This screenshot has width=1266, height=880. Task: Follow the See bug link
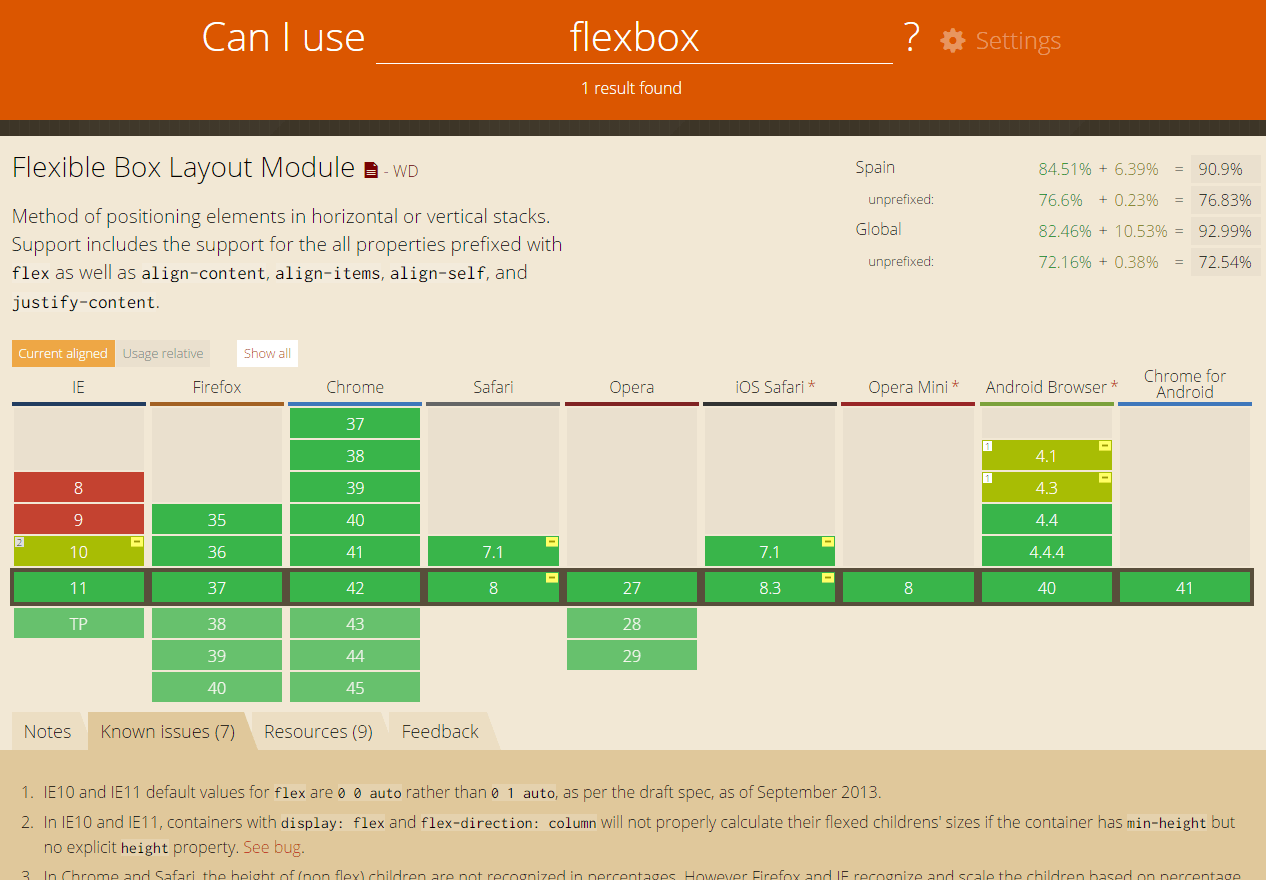[271, 847]
